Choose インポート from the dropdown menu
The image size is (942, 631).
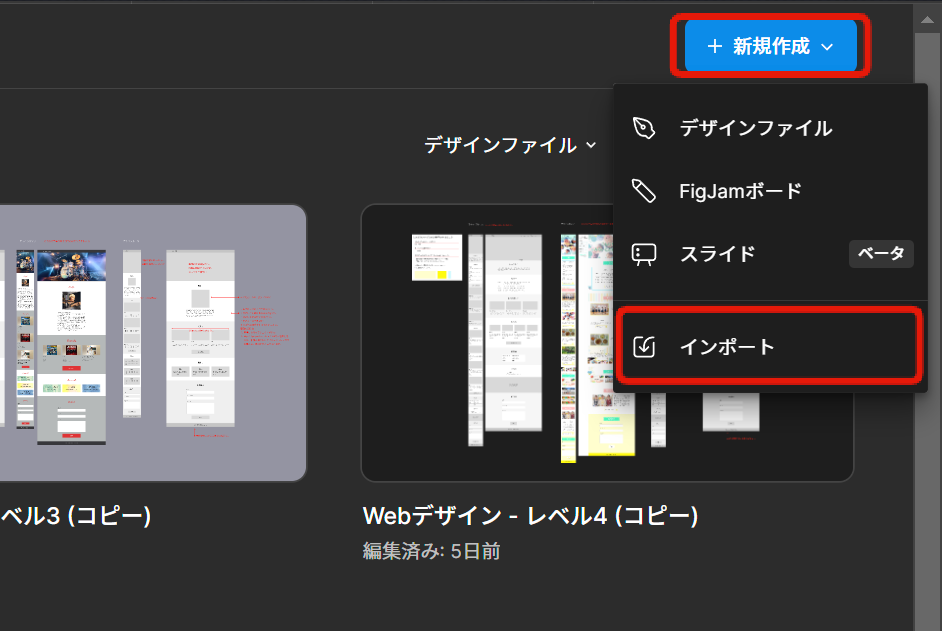coord(727,347)
